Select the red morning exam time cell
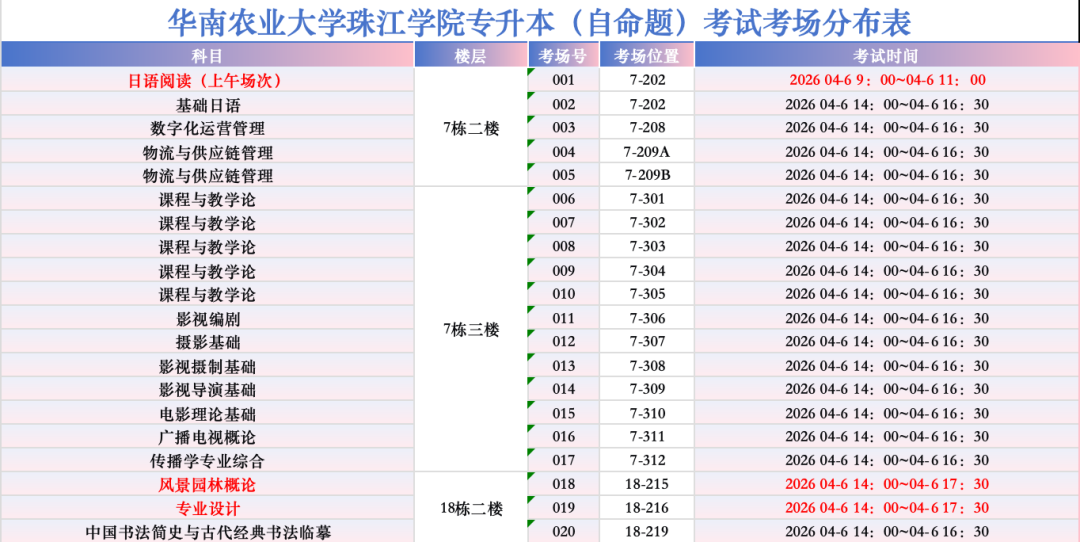This screenshot has height=542, width=1080. point(885,80)
